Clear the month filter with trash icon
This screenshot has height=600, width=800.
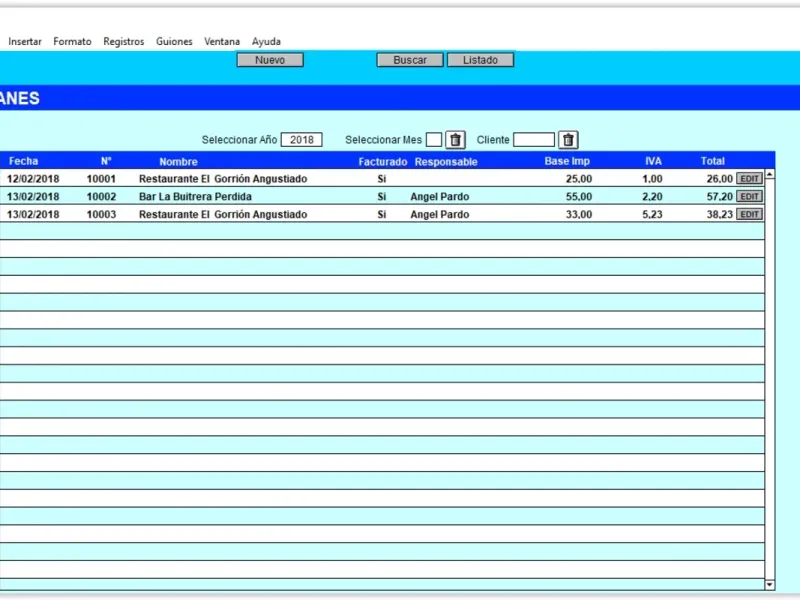pos(455,140)
